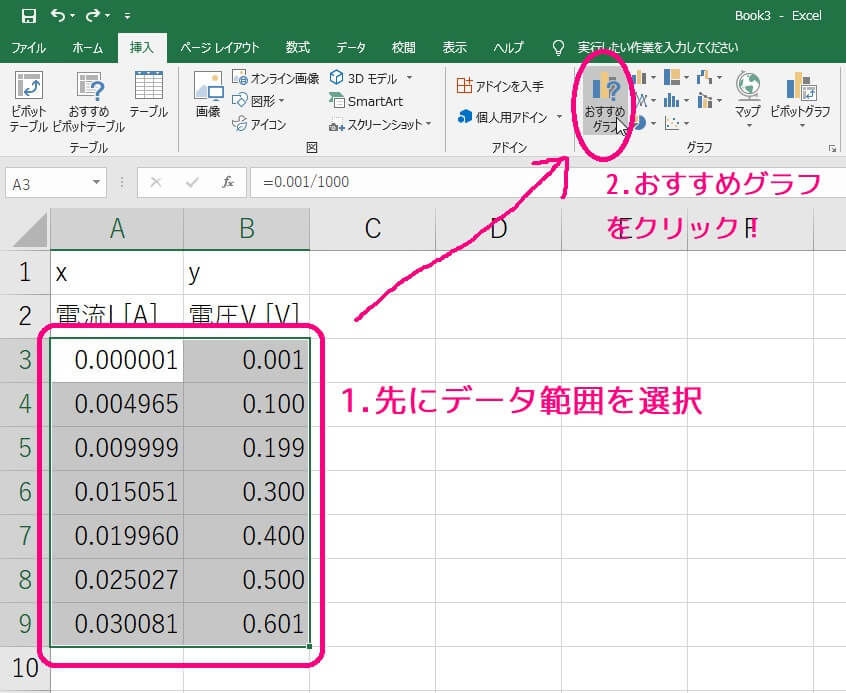This screenshot has width=846, height=693.
Task: Click cell containing 0.015051
Action: click(x=117, y=492)
